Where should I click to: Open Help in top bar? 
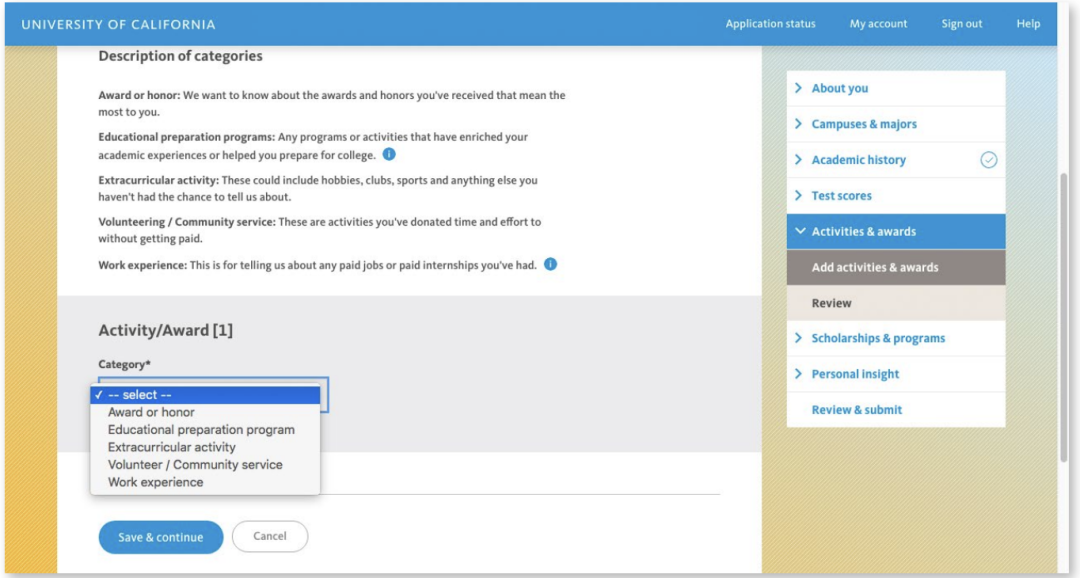pos(1028,23)
